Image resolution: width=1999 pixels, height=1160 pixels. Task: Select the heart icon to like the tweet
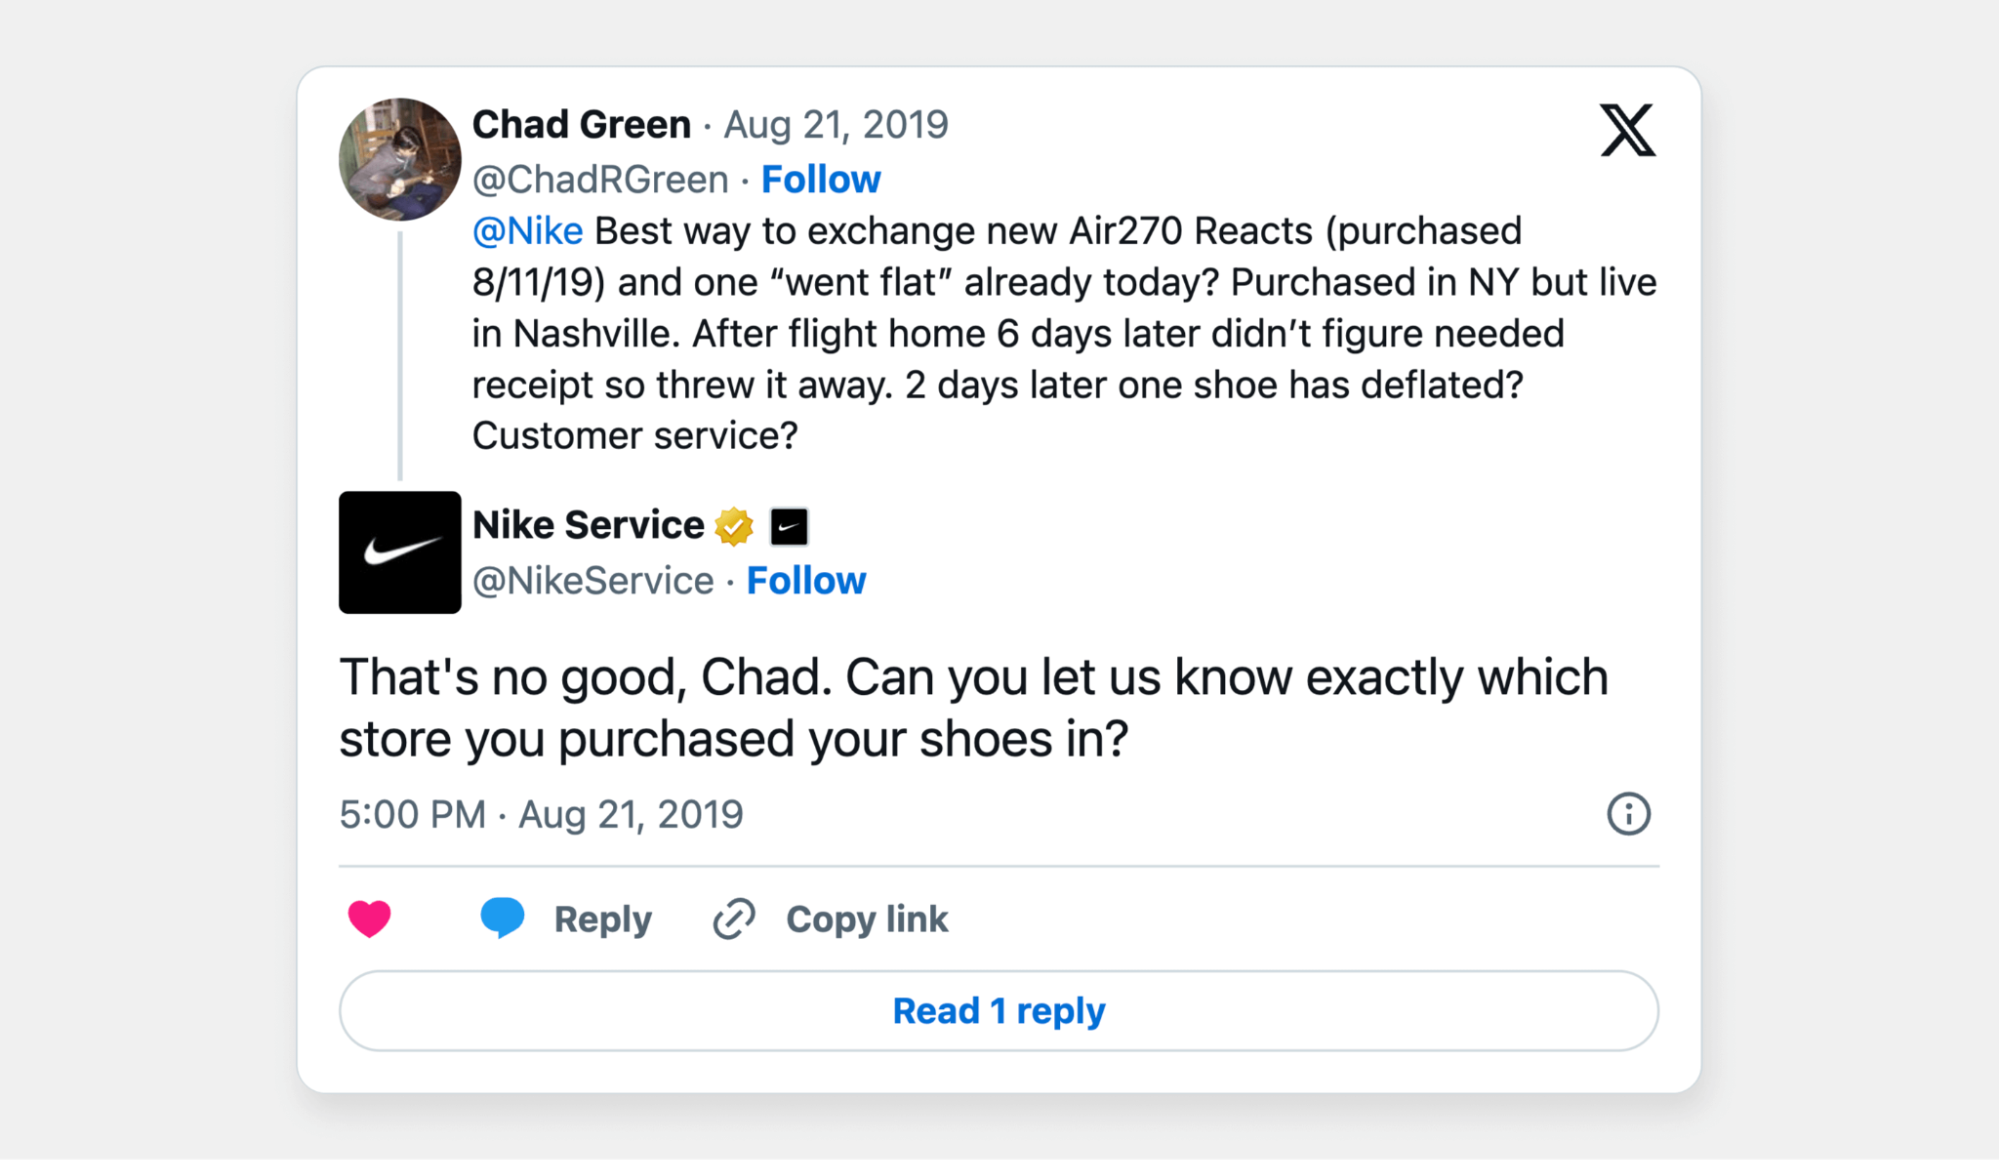pyautogui.click(x=370, y=918)
